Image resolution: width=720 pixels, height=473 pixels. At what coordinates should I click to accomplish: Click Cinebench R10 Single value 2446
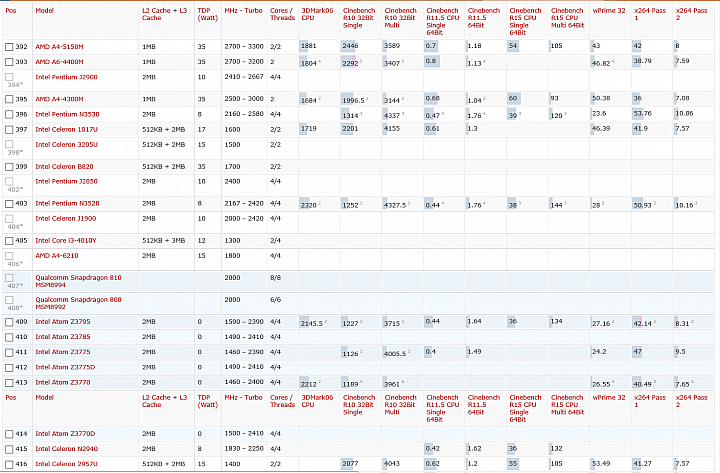[x=350, y=46]
